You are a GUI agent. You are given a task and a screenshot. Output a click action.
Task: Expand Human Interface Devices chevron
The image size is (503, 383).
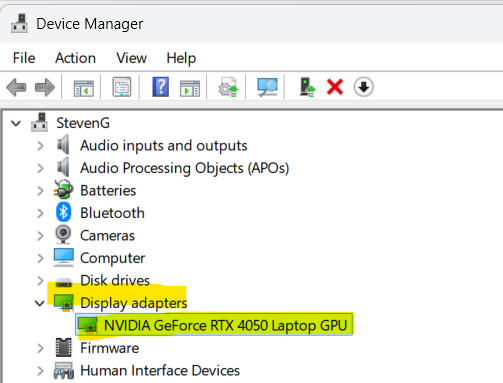(40, 371)
